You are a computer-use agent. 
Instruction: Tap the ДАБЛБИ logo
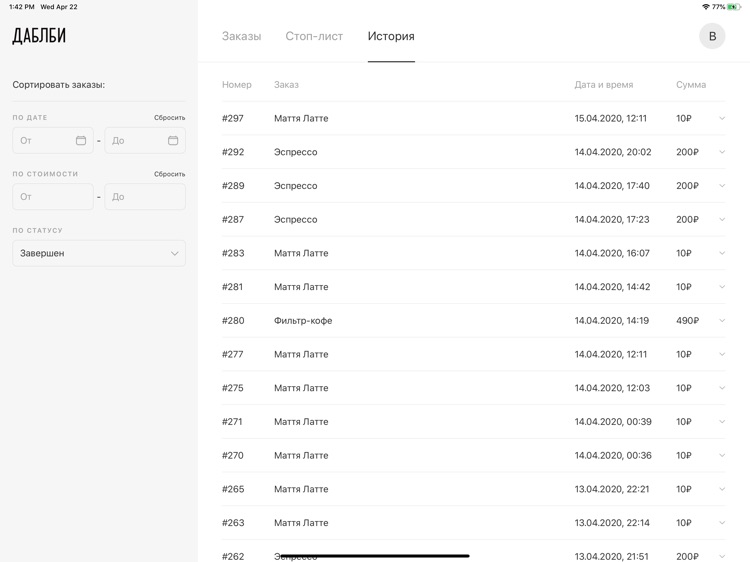[39, 36]
